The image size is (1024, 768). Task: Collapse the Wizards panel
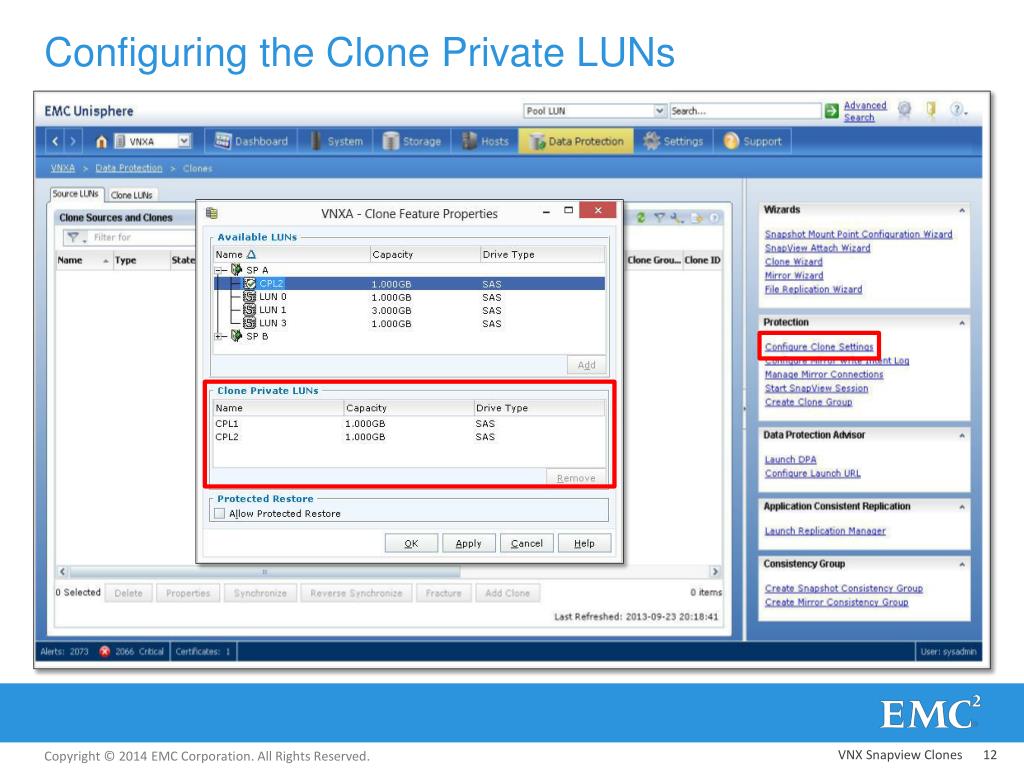[x=962, y=210]
